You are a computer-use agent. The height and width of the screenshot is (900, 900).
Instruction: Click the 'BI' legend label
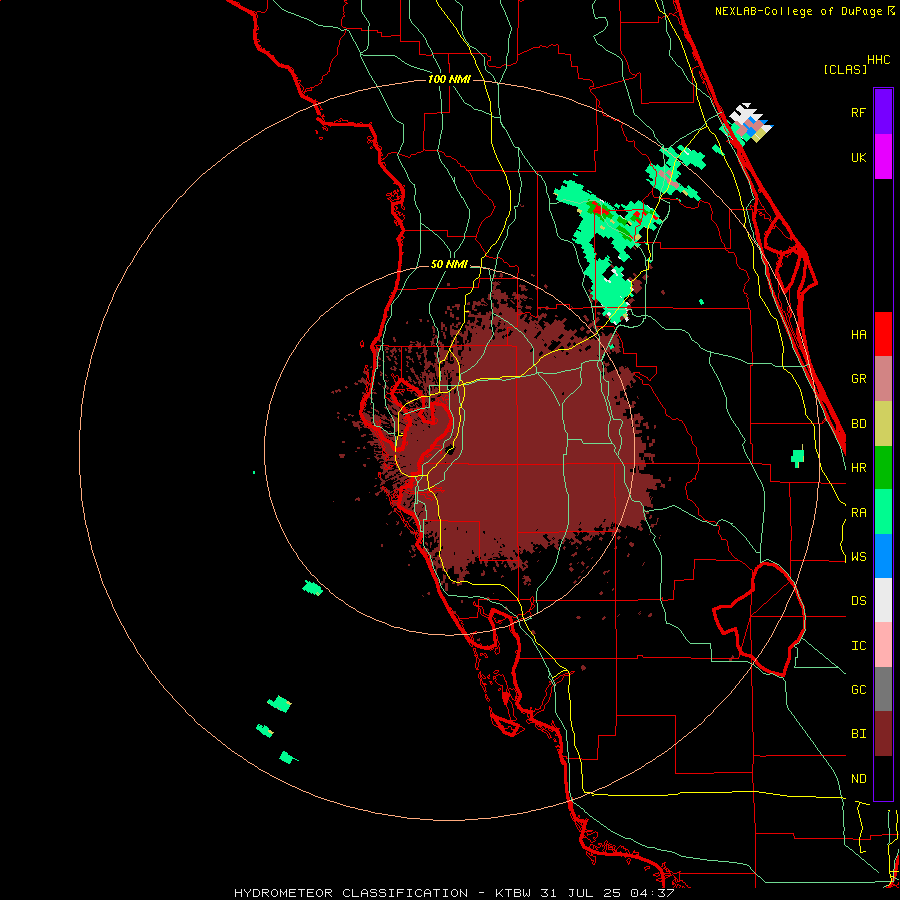(x=858, y=734)
